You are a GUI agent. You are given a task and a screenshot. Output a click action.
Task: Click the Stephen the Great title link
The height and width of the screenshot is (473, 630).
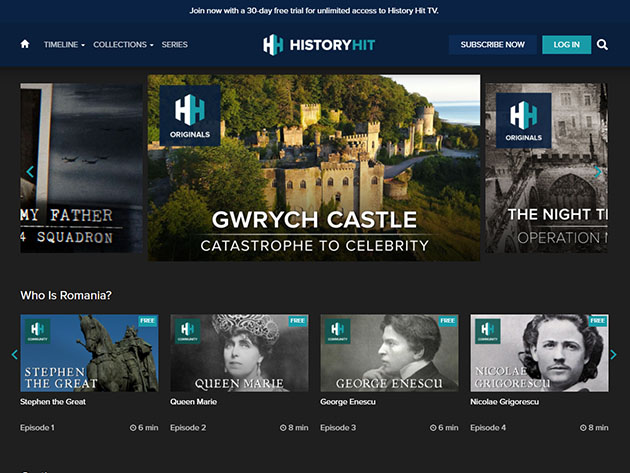coord(53,402)
